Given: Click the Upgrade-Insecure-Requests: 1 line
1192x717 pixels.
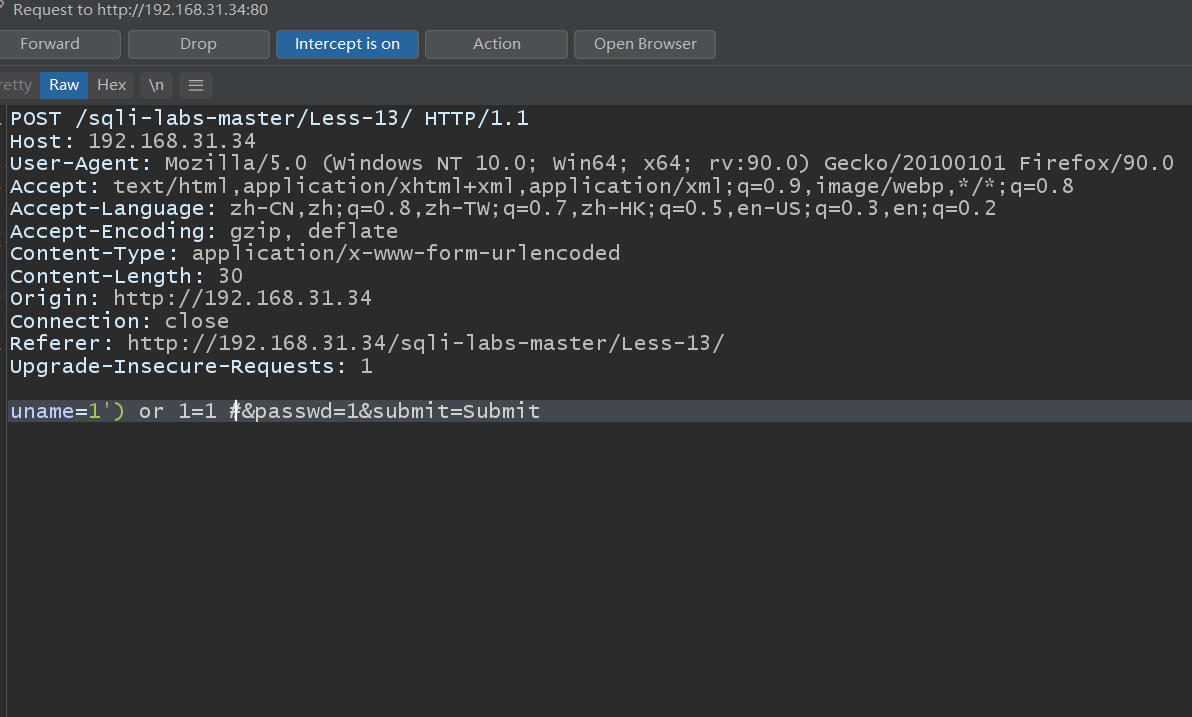Looking at the screenshot, I should point(191,366).
